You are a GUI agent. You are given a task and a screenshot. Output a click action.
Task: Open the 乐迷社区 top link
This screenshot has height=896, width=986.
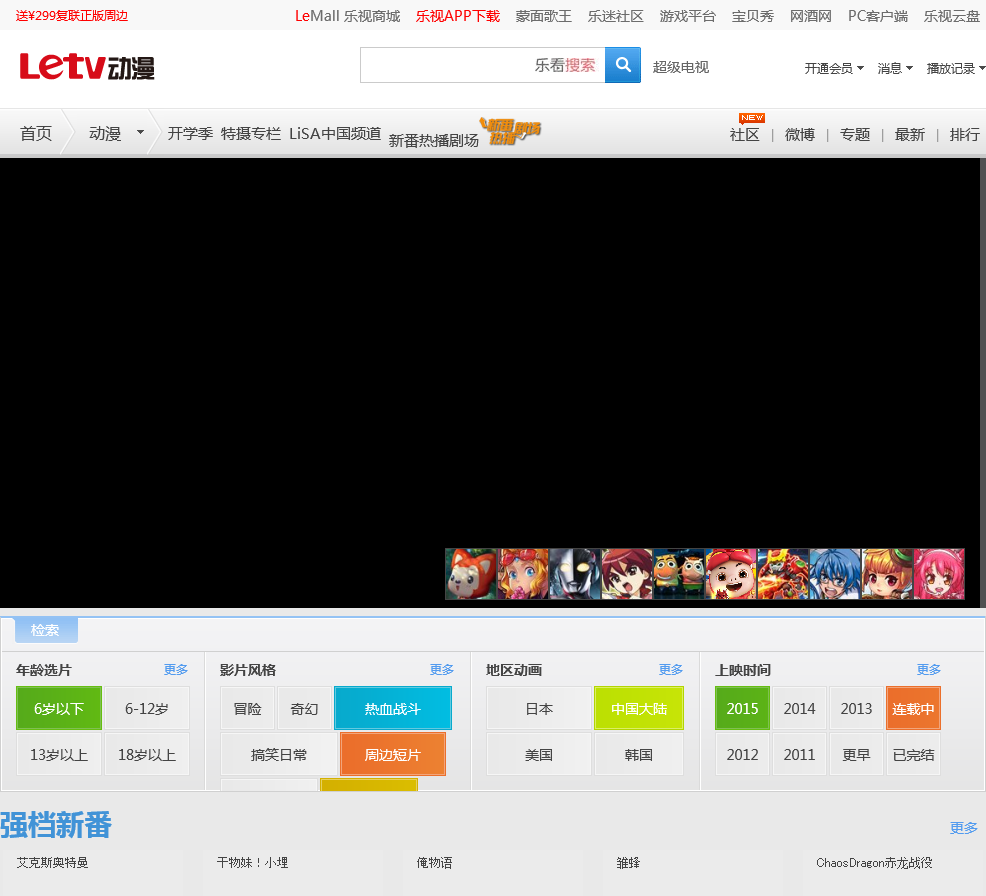click(616, 16)
